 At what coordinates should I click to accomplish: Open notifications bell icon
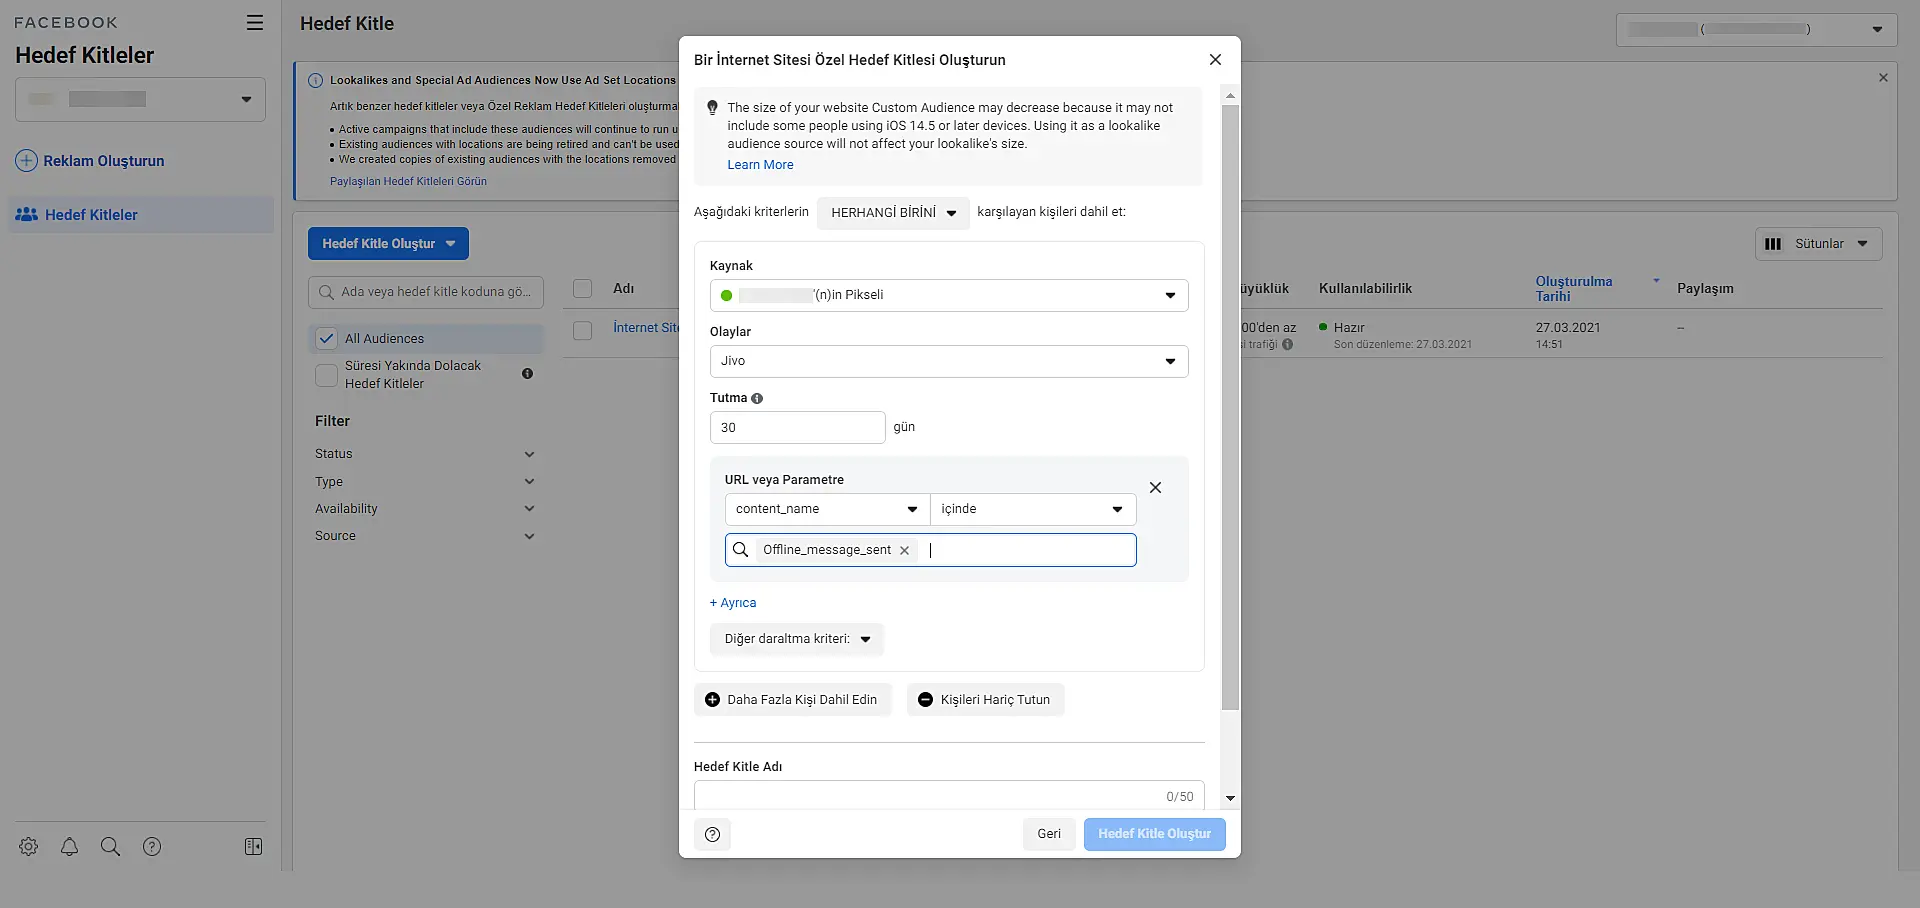[x=69, y=847]
